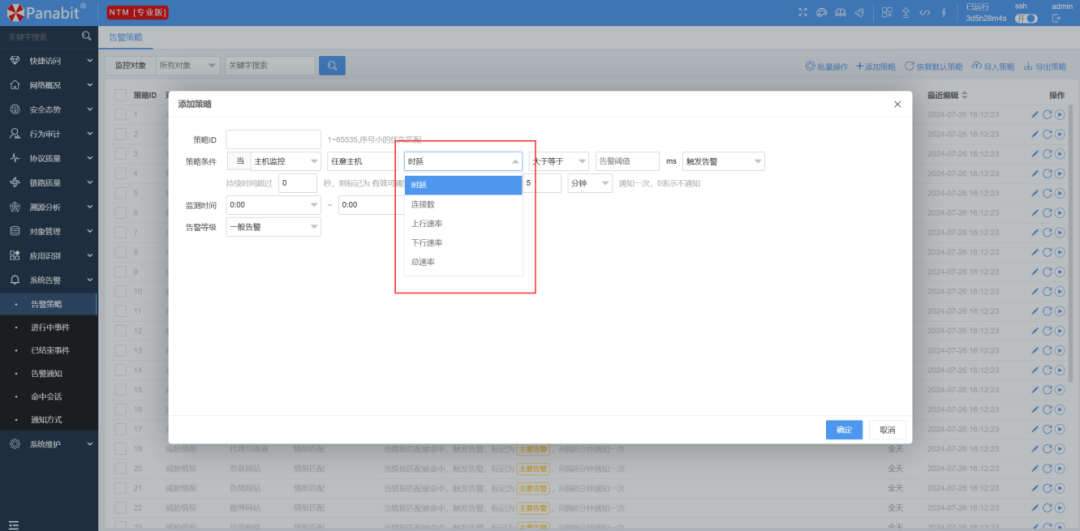Toggle the ssh on/off switch
The image size is (1080, 531).
point(1026,19)
